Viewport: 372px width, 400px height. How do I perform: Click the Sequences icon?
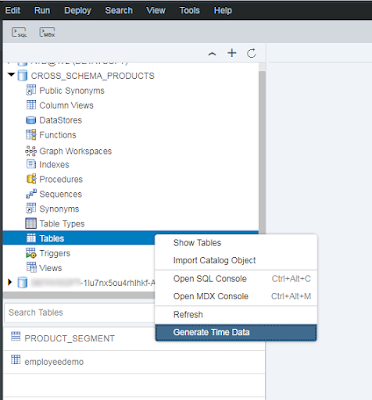pyautogui.click(x=31, y=194)
